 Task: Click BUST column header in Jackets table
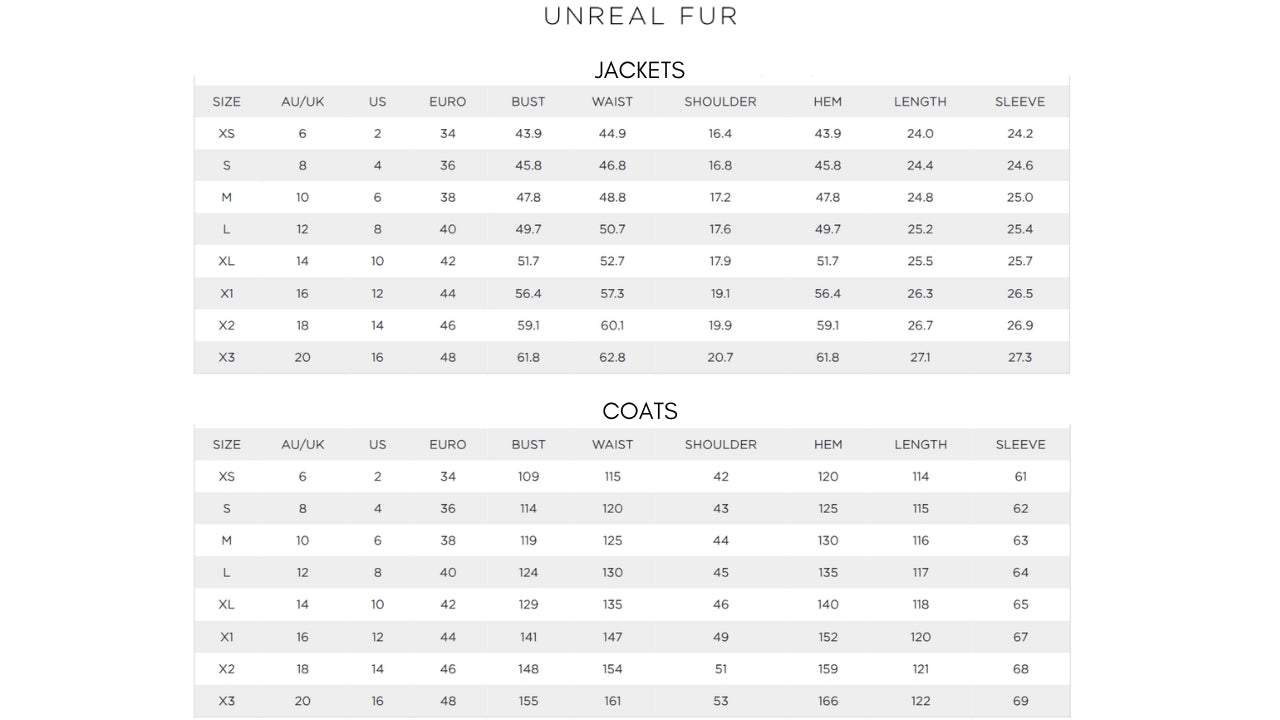[x=528, y=102]
